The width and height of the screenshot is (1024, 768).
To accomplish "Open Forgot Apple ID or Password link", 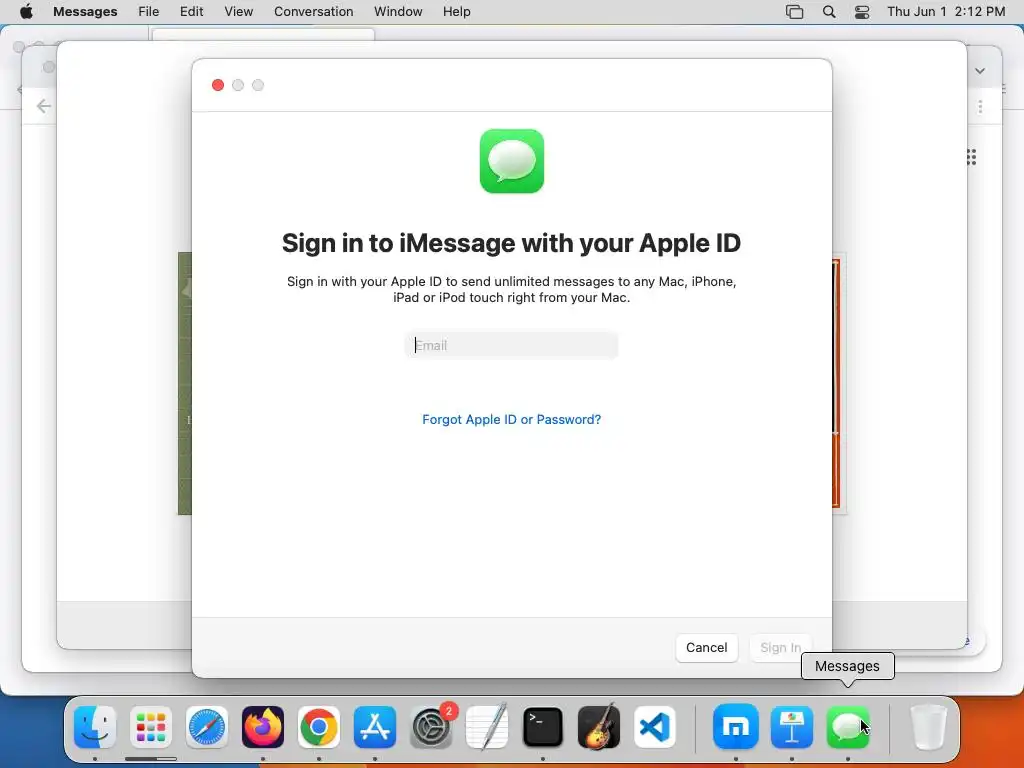I will pos(511,419).
